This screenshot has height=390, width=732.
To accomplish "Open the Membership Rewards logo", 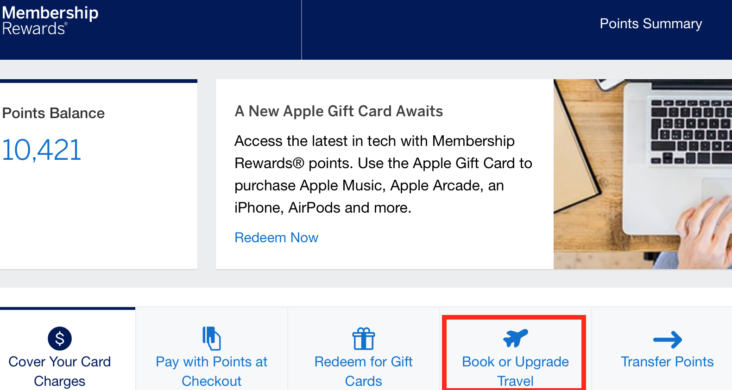I will (50, 21).
